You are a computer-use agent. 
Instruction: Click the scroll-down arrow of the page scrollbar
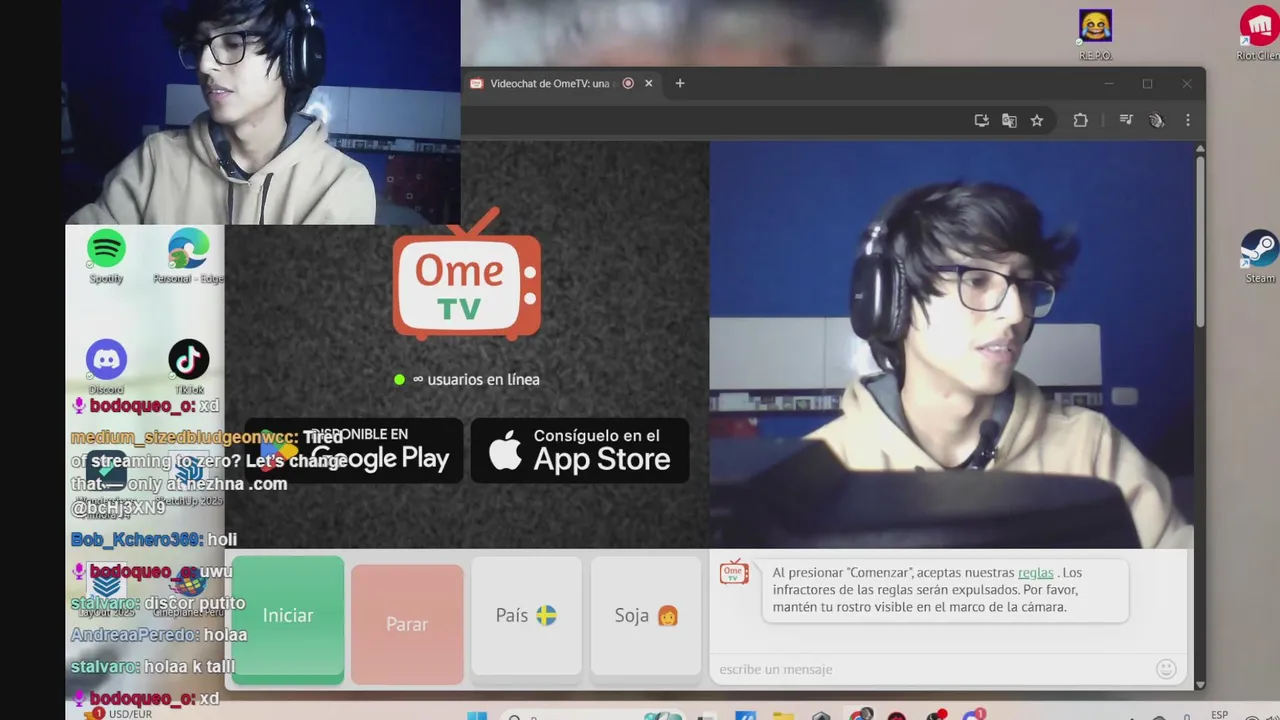coord(1200,685)
